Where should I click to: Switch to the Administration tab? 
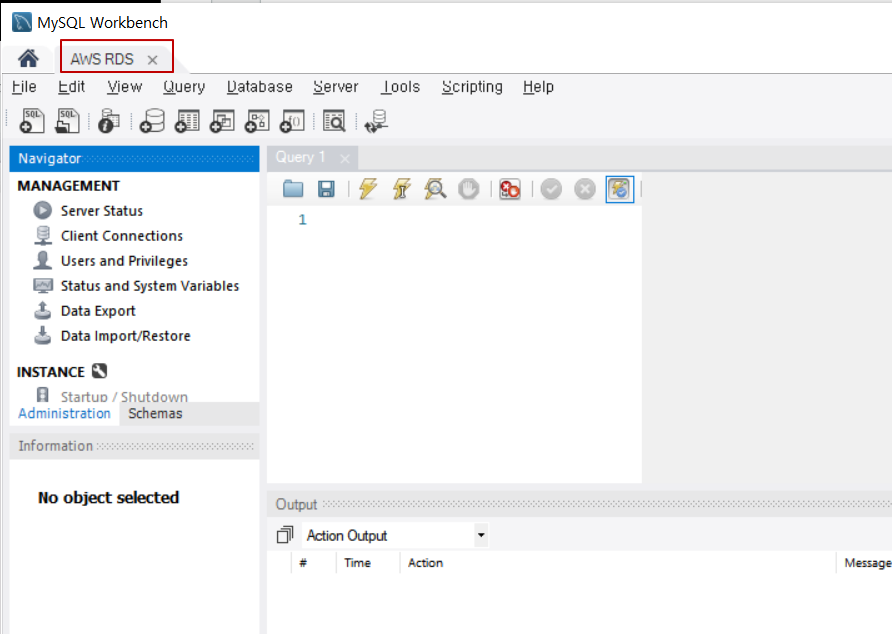tap(64, 414)
